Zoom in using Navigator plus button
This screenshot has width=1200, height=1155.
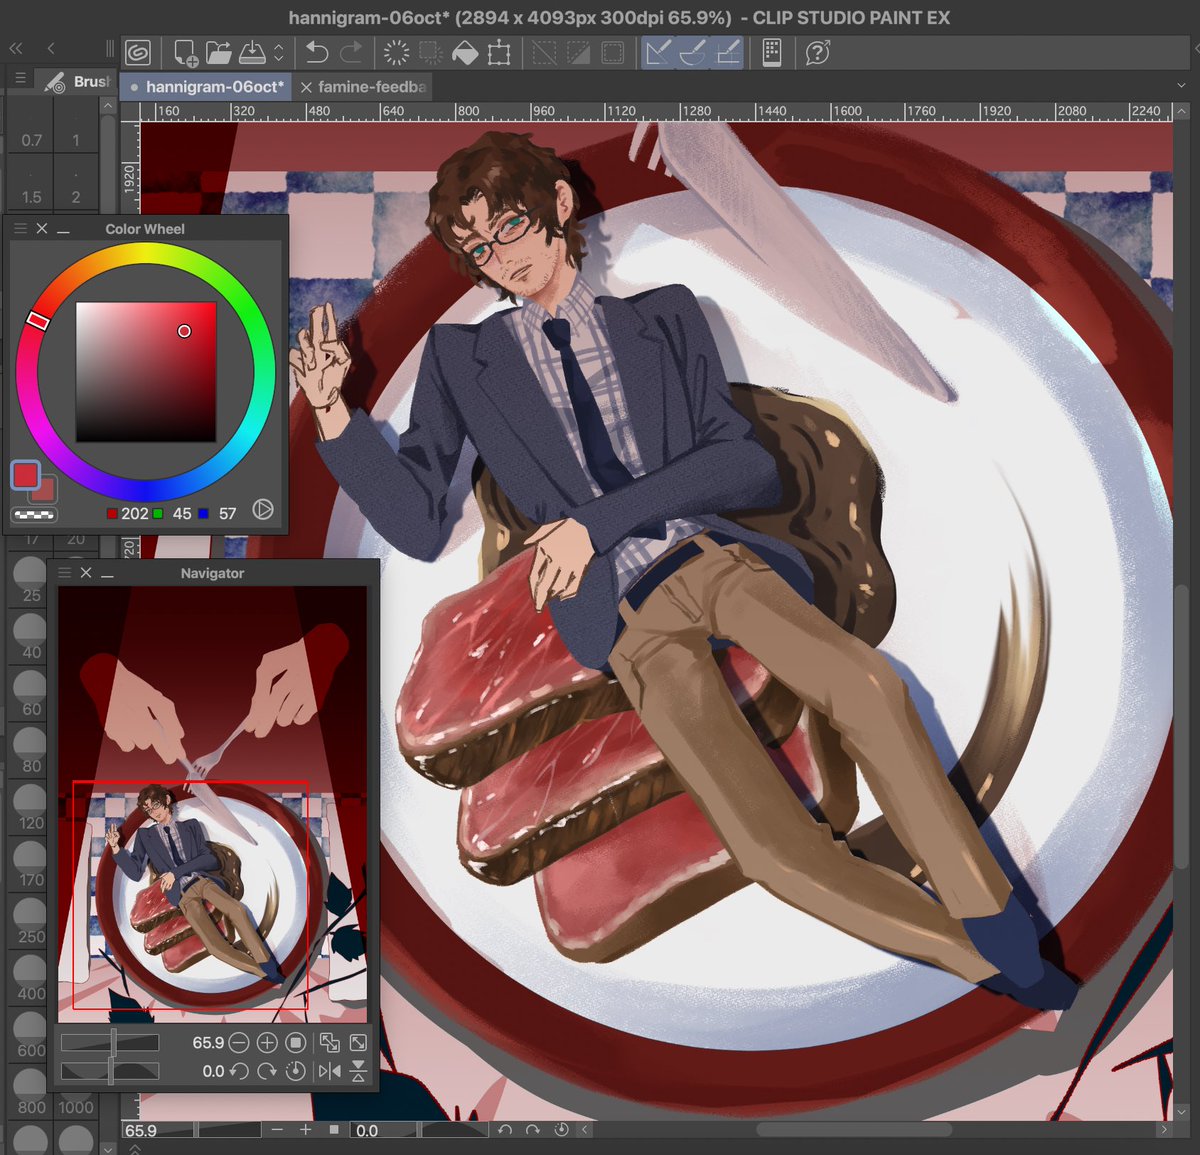[267, 1043]
